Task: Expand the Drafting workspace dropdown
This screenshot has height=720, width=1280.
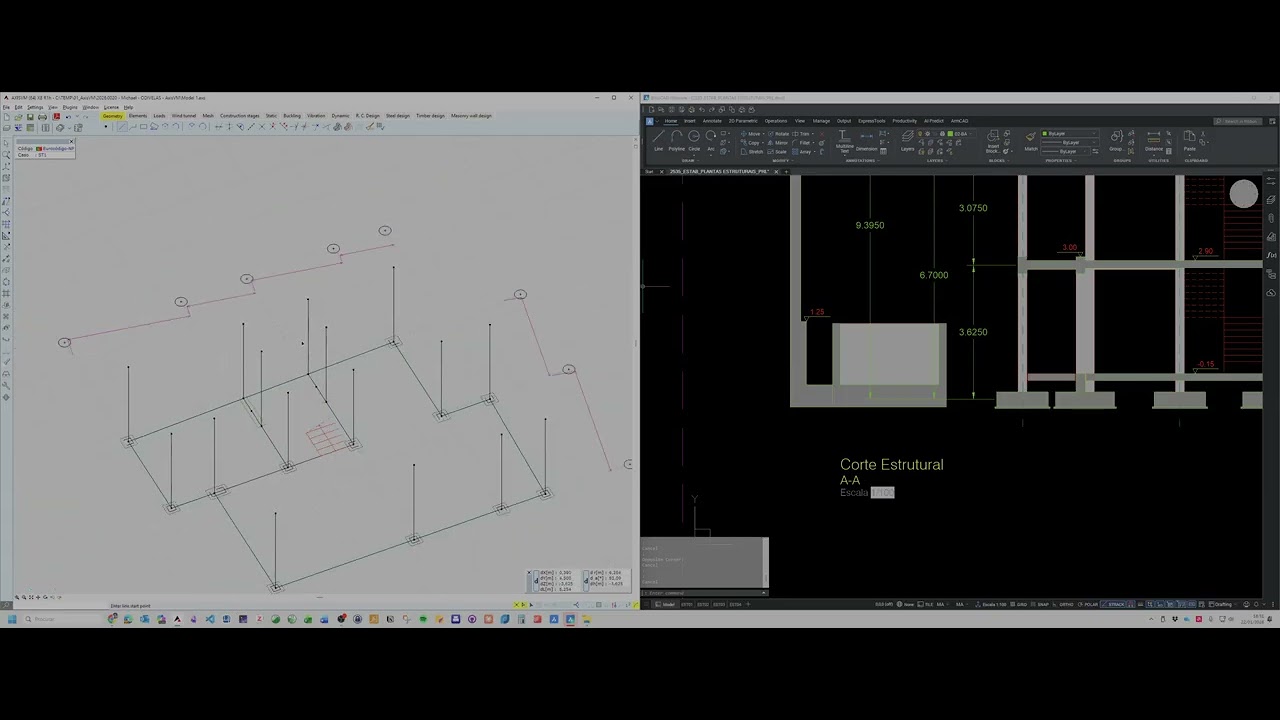Action: [x=1222, y=604]
